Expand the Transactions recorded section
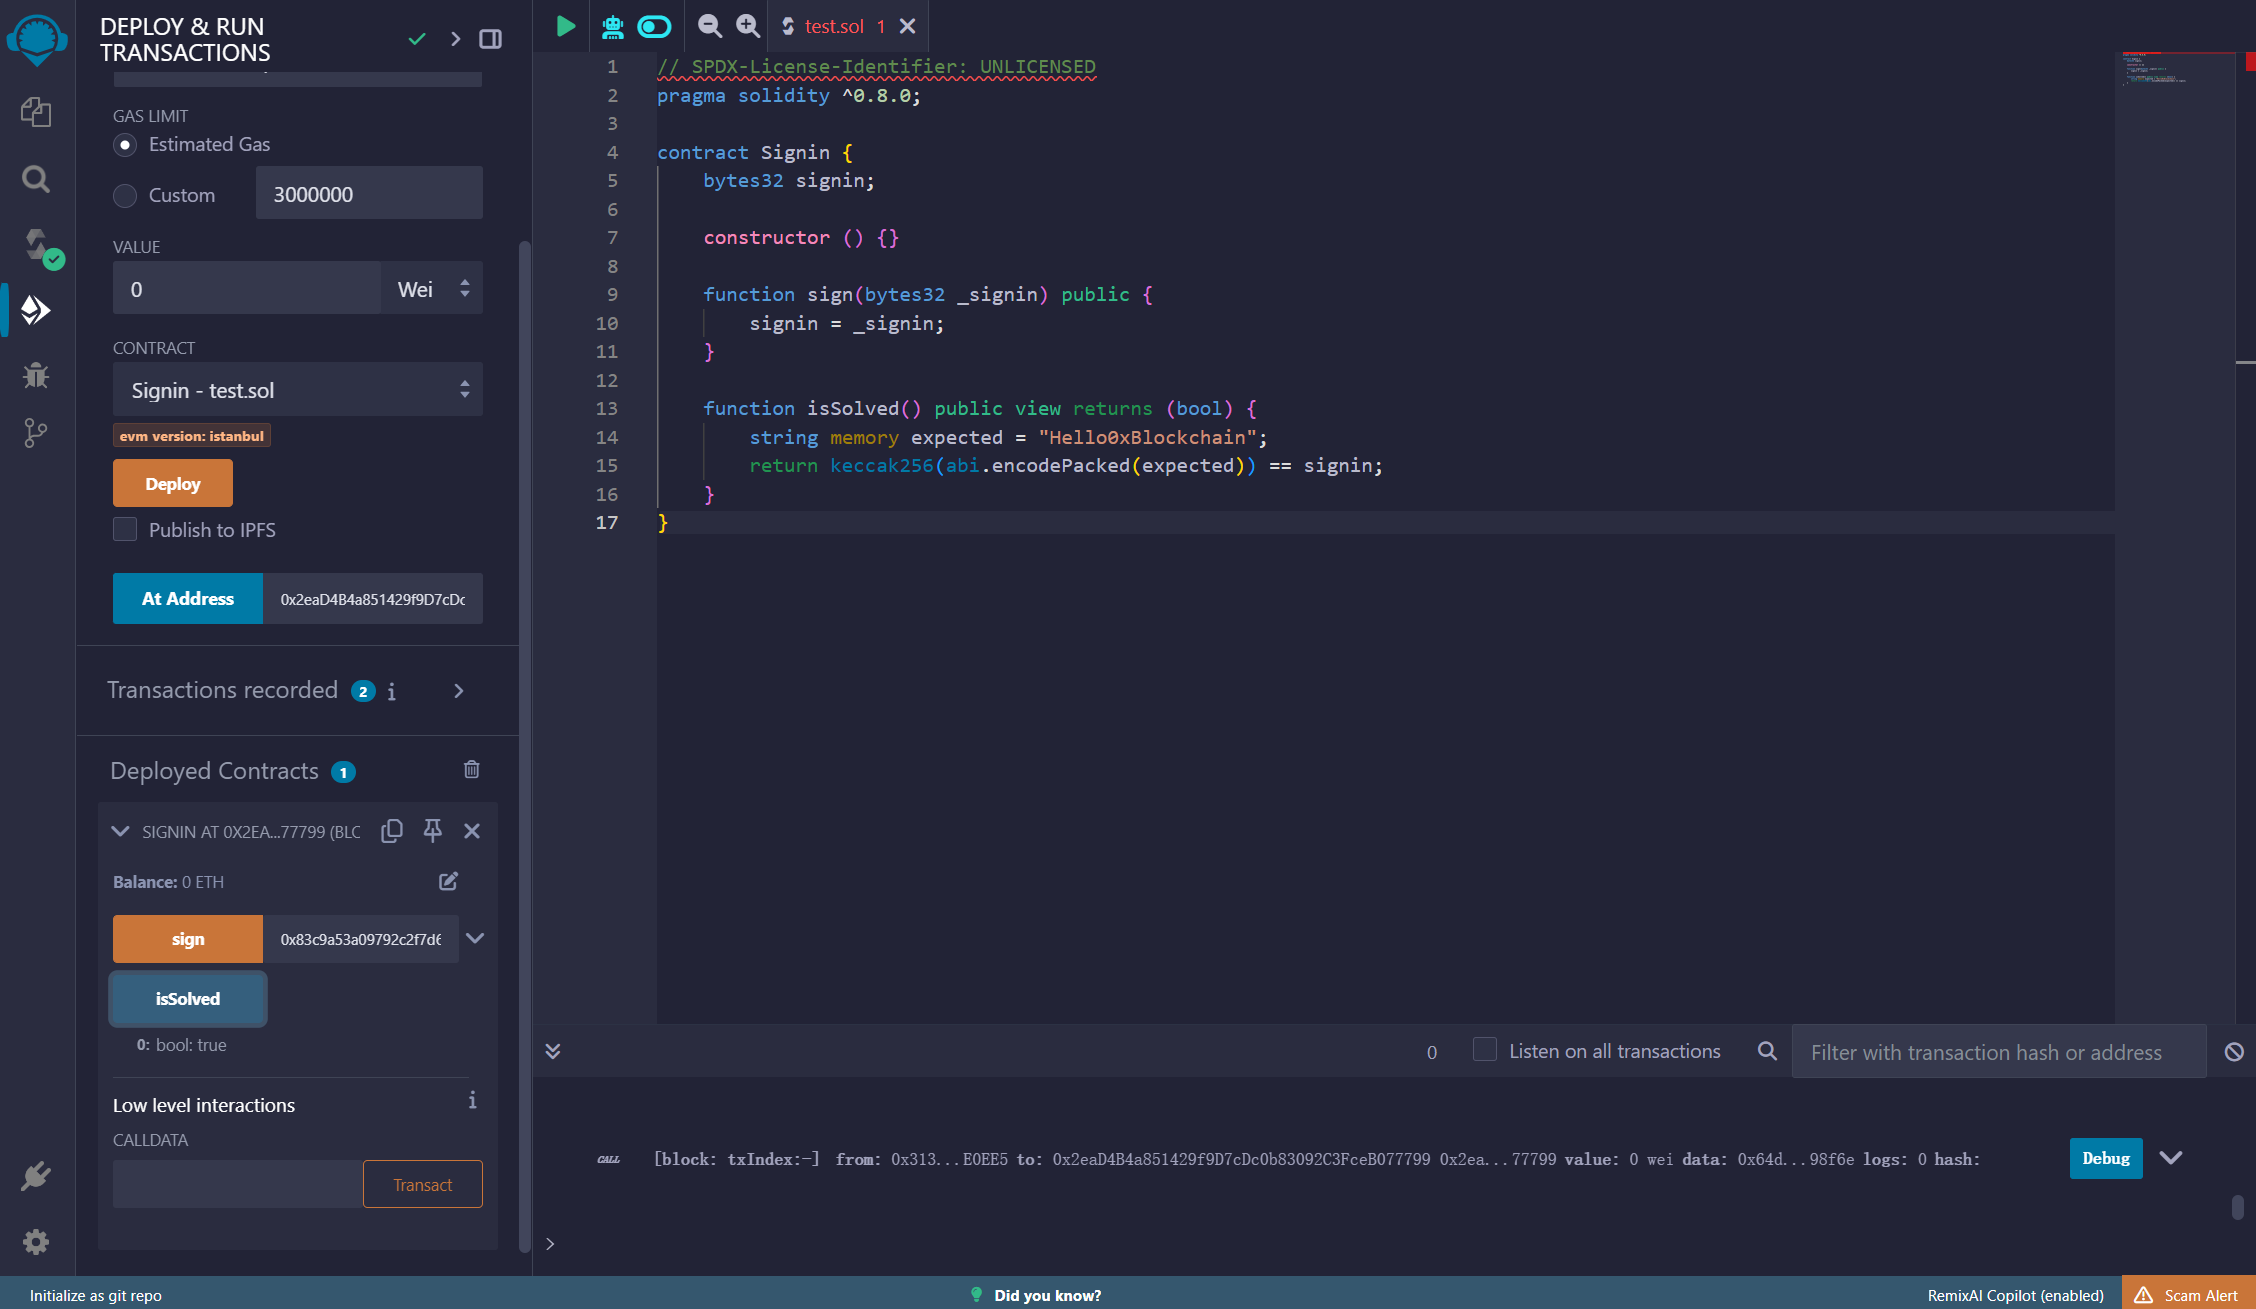The width and height of the screenshot is (2256, 1309). (x=459, y=691)
